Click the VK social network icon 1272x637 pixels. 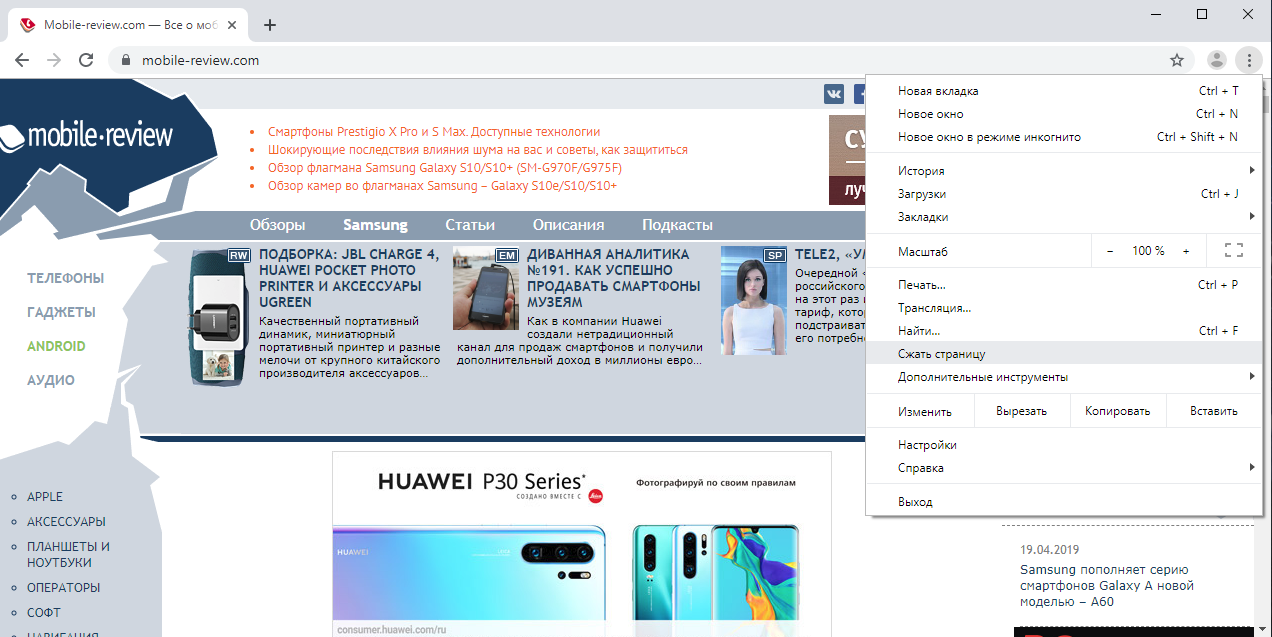pyautogui.click(x=834, y=93)
